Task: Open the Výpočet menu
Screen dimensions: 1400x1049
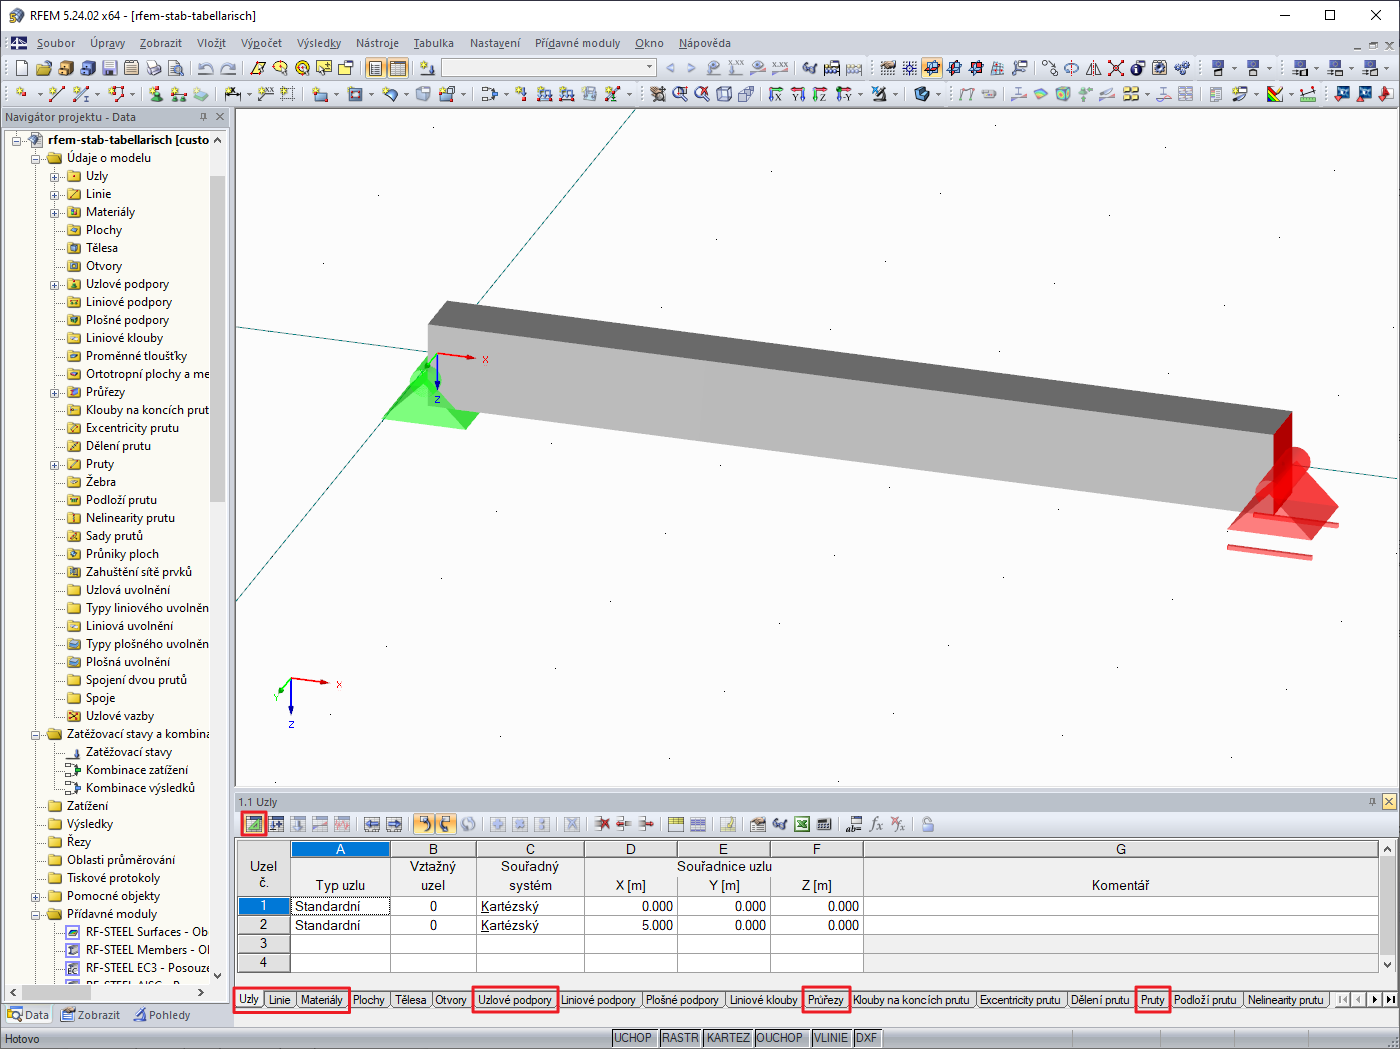Action: click(x=261, y=43)
